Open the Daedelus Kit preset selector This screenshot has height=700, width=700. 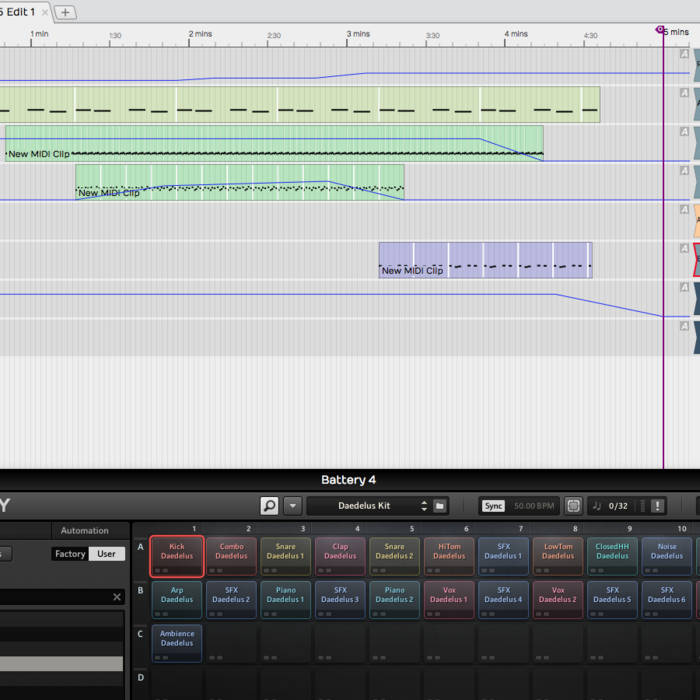(363, 506)
